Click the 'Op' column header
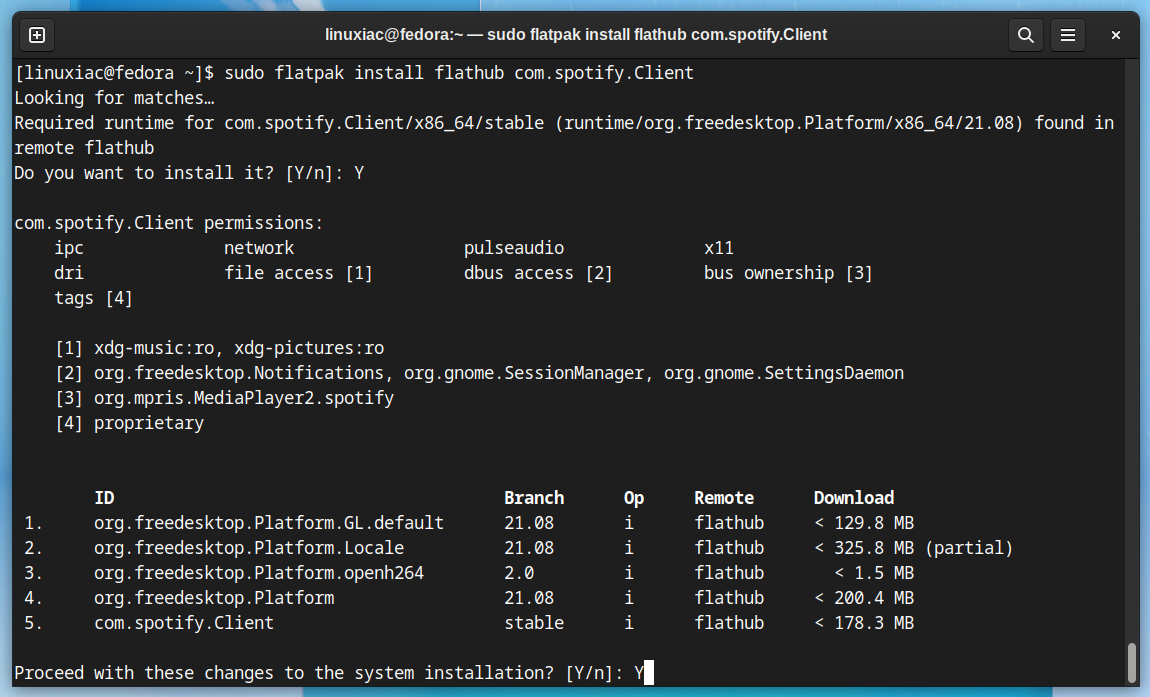This screenshot has height=697, width=1150. tap(634, 498)
